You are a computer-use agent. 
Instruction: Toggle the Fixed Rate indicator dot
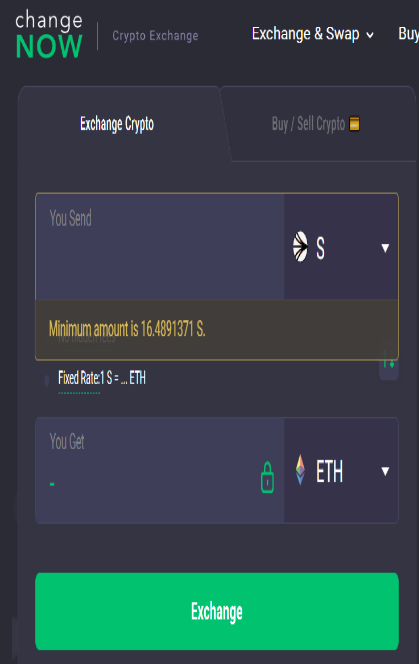47,380
